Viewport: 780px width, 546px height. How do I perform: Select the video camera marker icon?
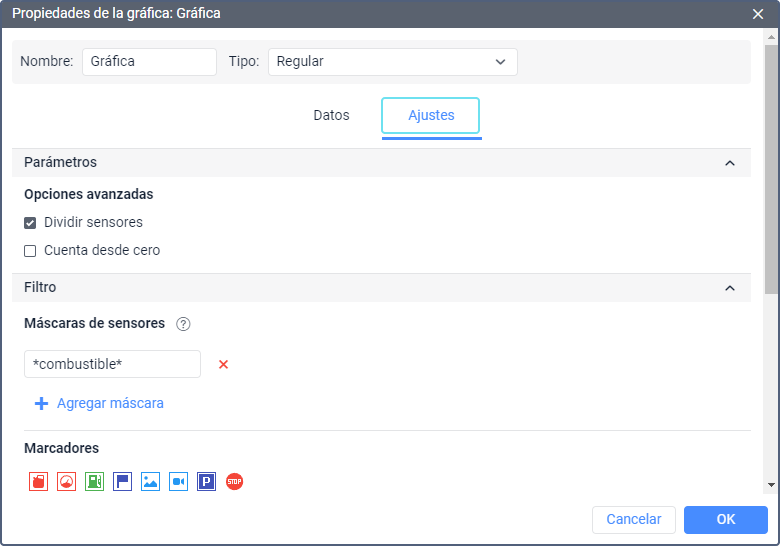tap(178, 482)
